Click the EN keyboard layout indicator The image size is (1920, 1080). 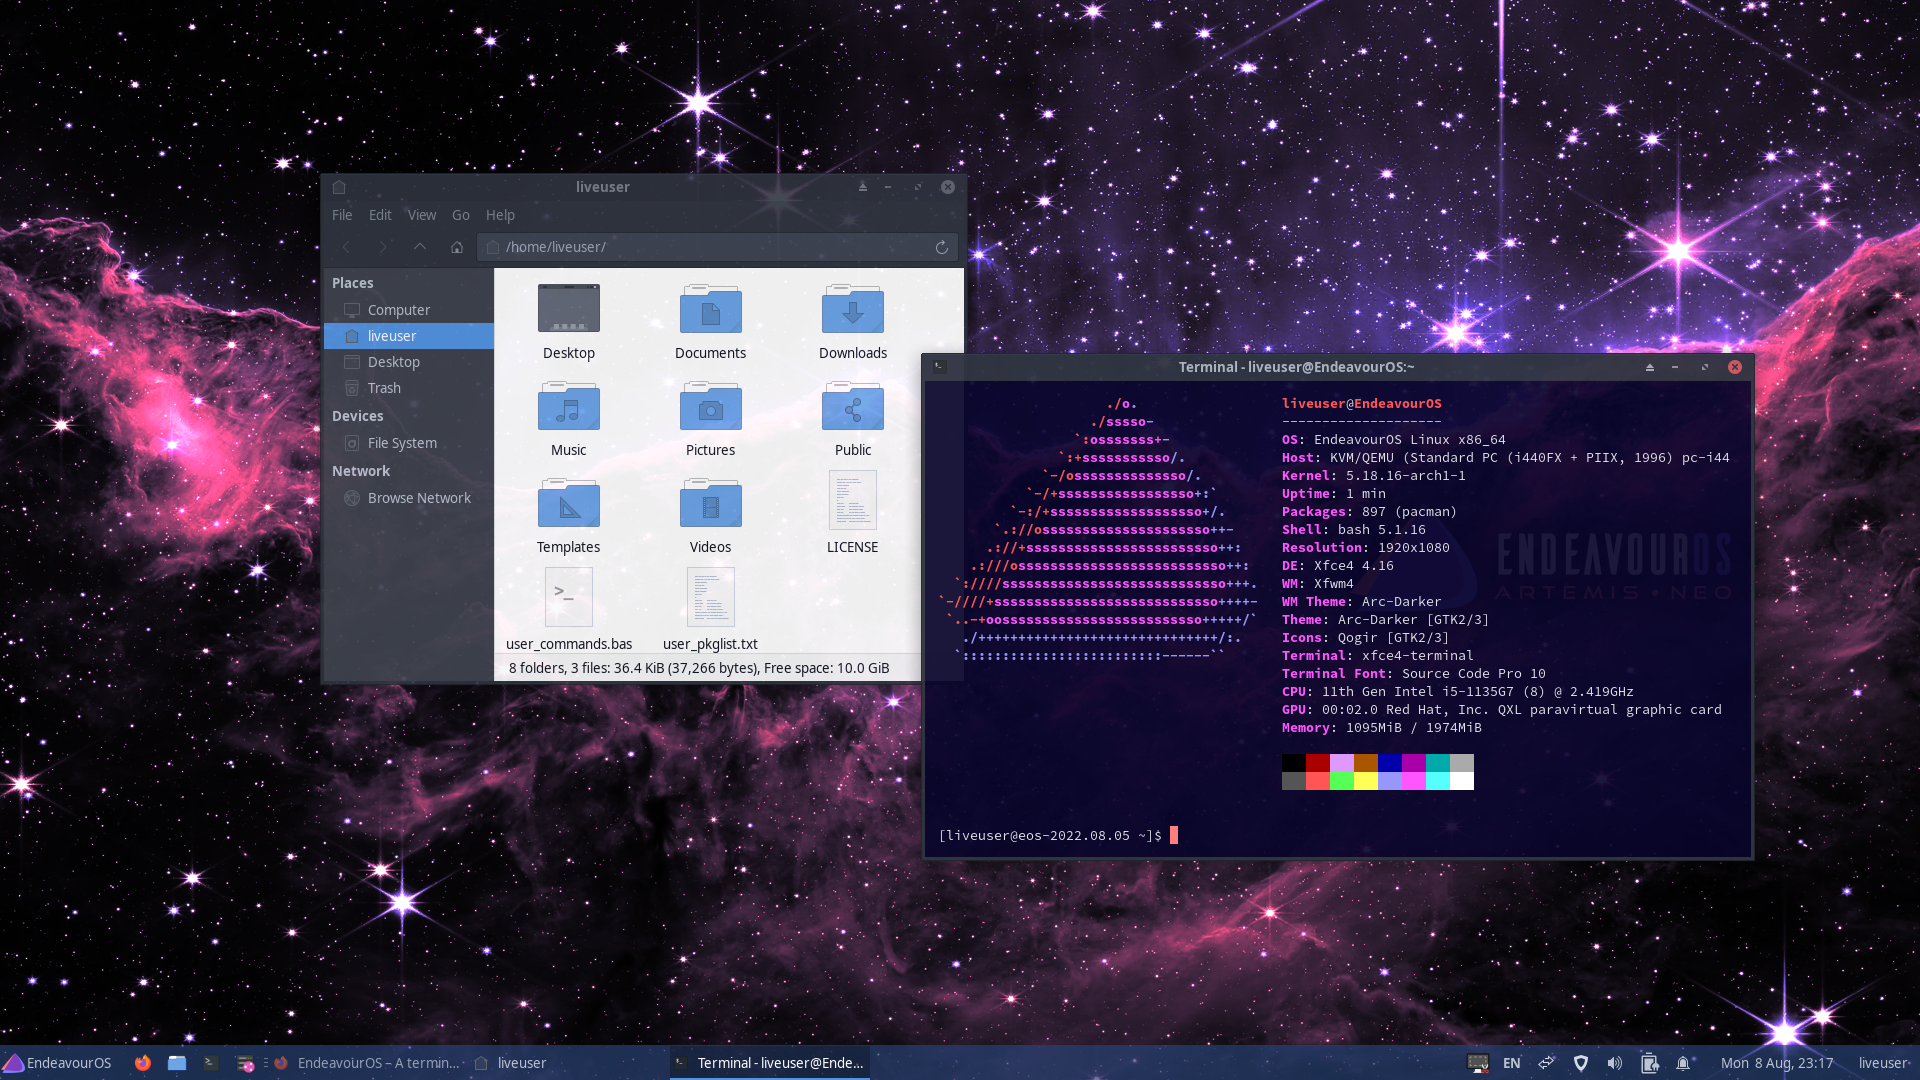pos(1511,1063)
